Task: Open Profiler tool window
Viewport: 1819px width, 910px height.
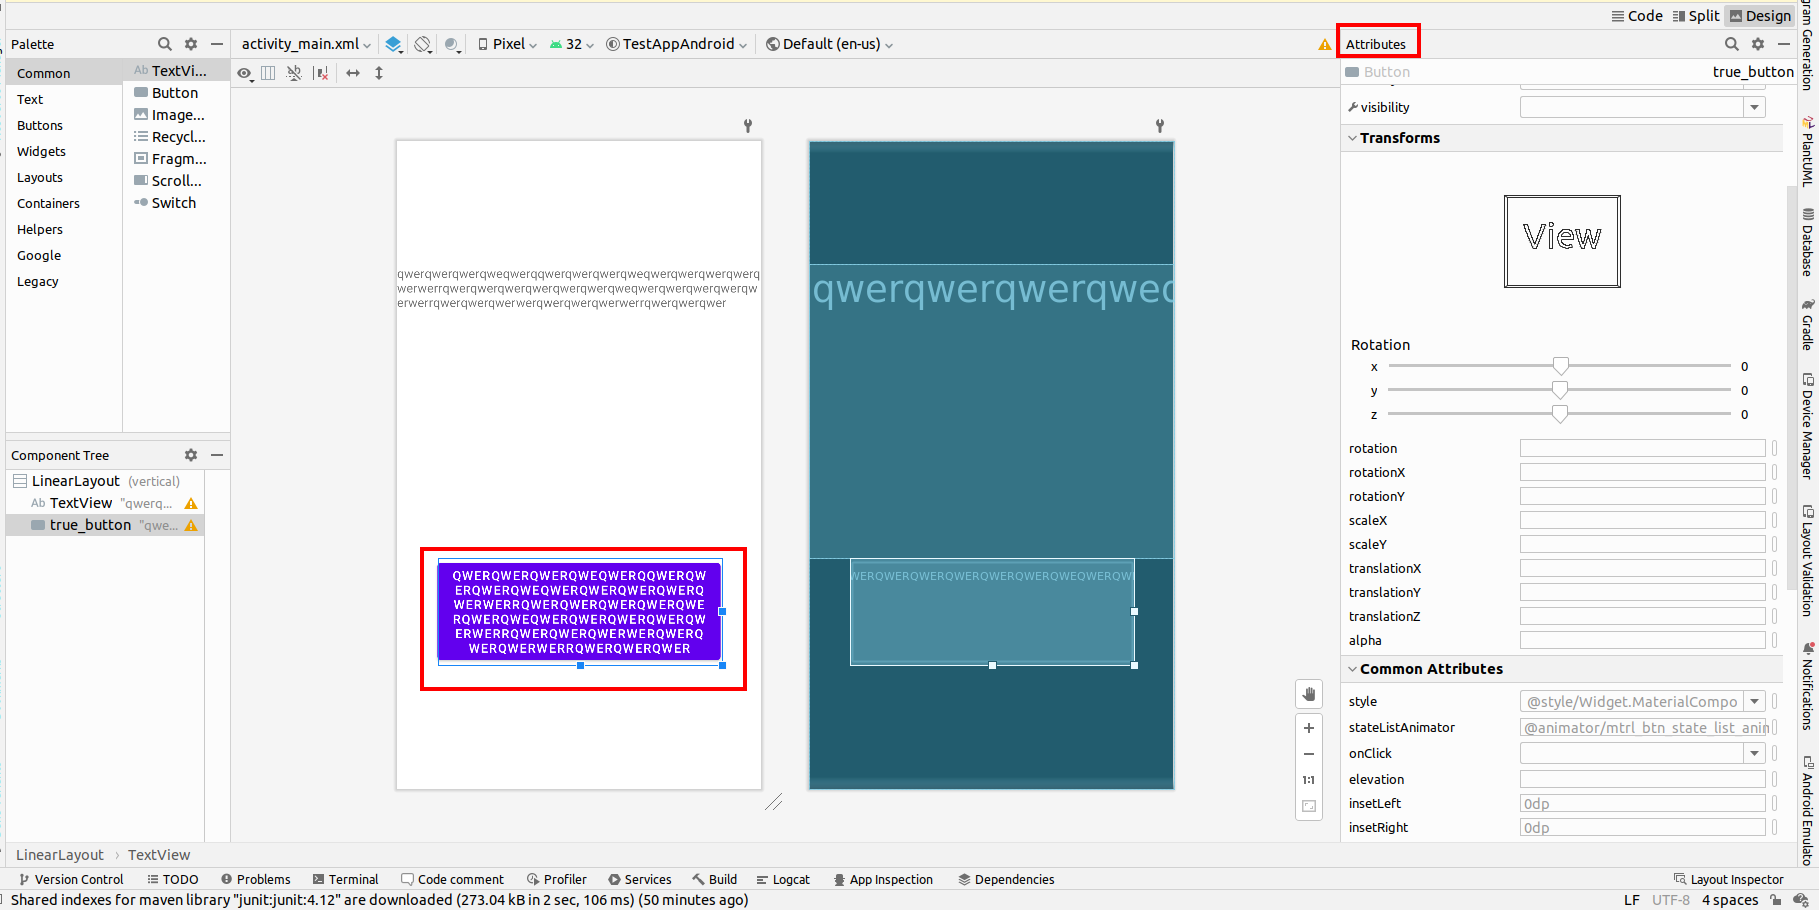Action: (557, 879)
